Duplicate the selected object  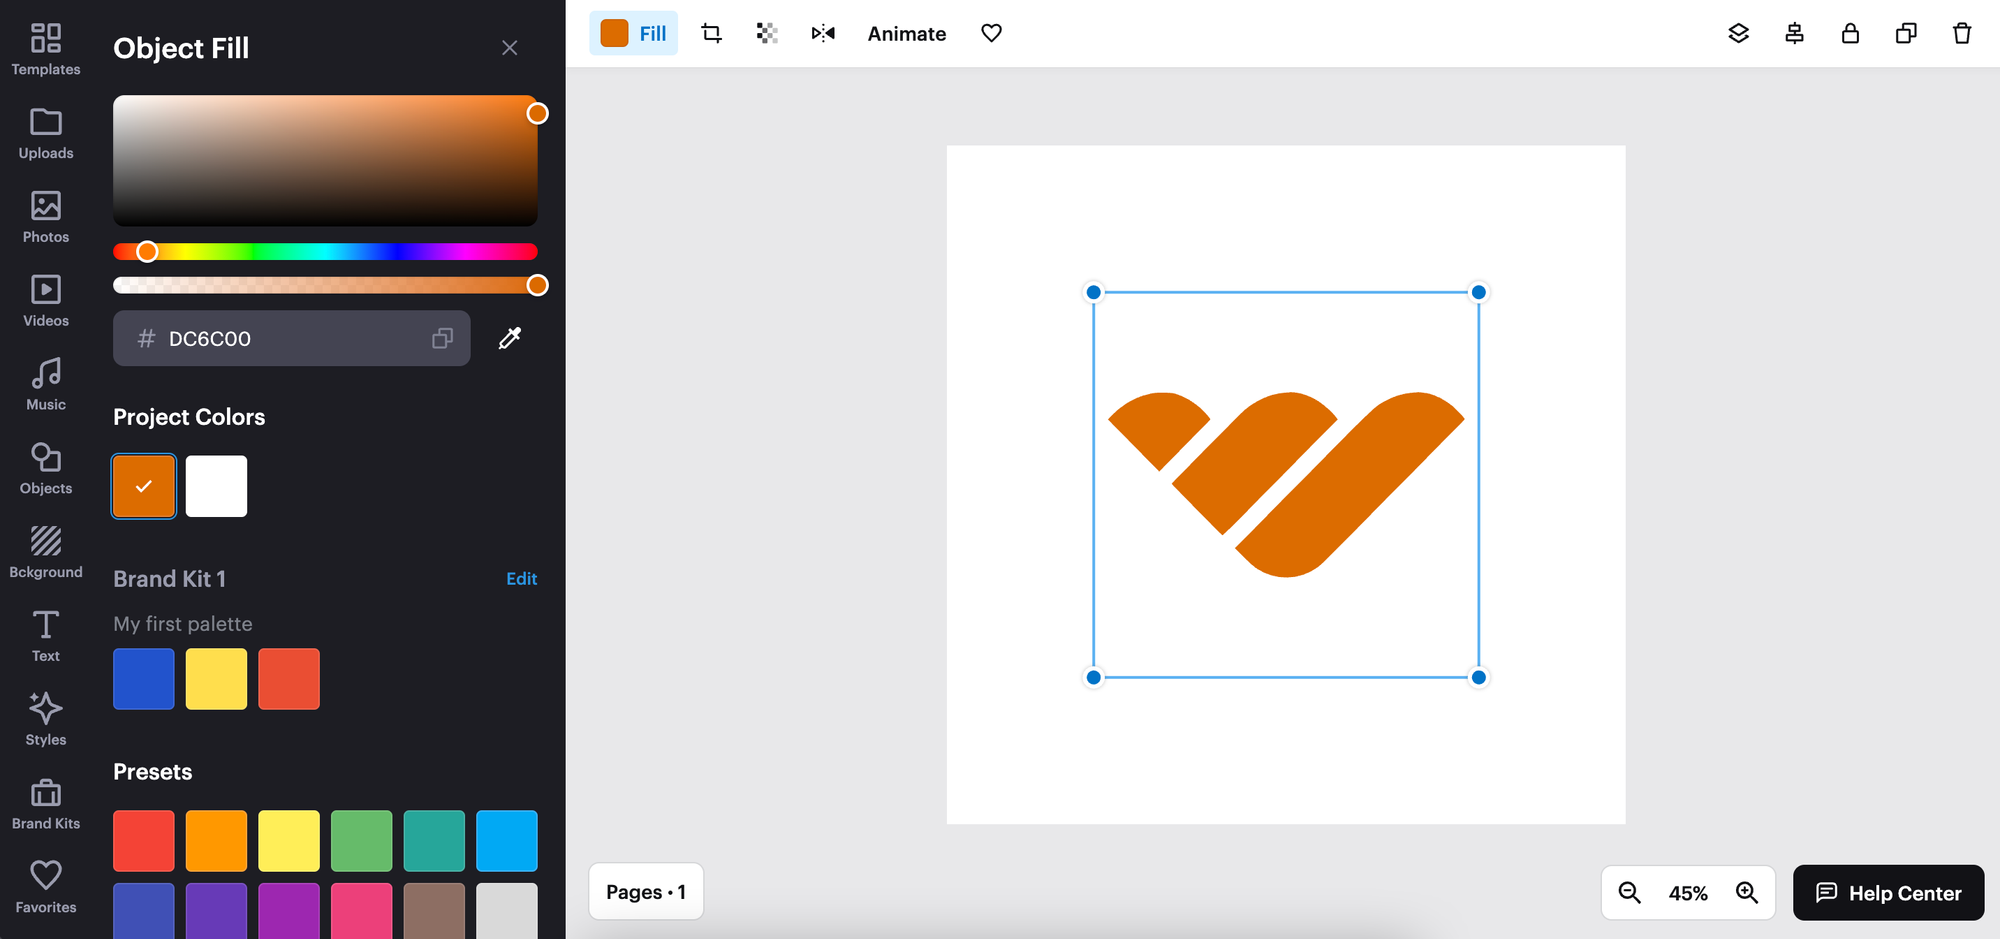coord(1906,33)
